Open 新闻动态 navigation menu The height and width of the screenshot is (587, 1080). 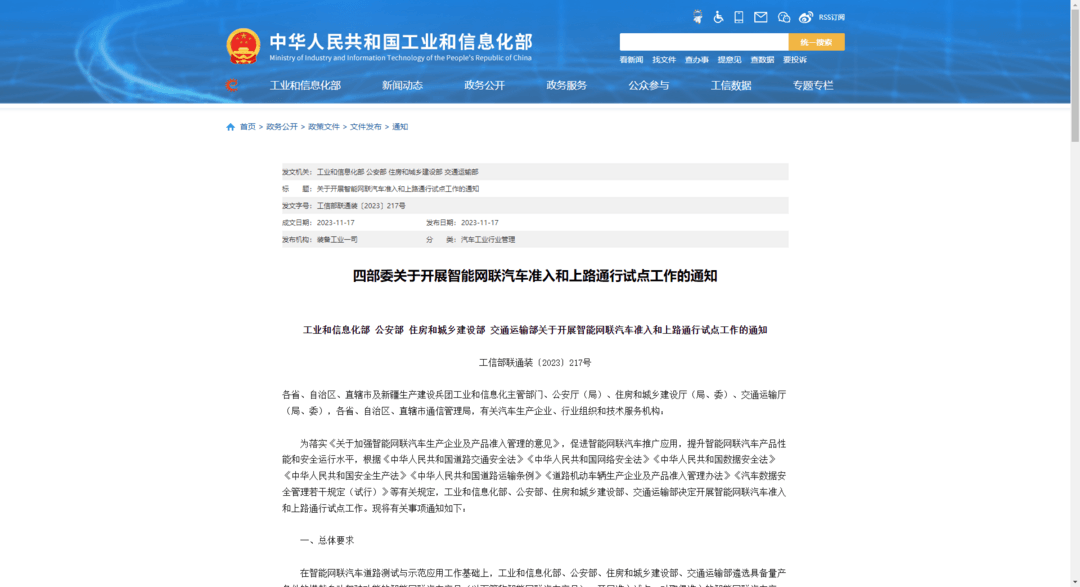[402, 85]
